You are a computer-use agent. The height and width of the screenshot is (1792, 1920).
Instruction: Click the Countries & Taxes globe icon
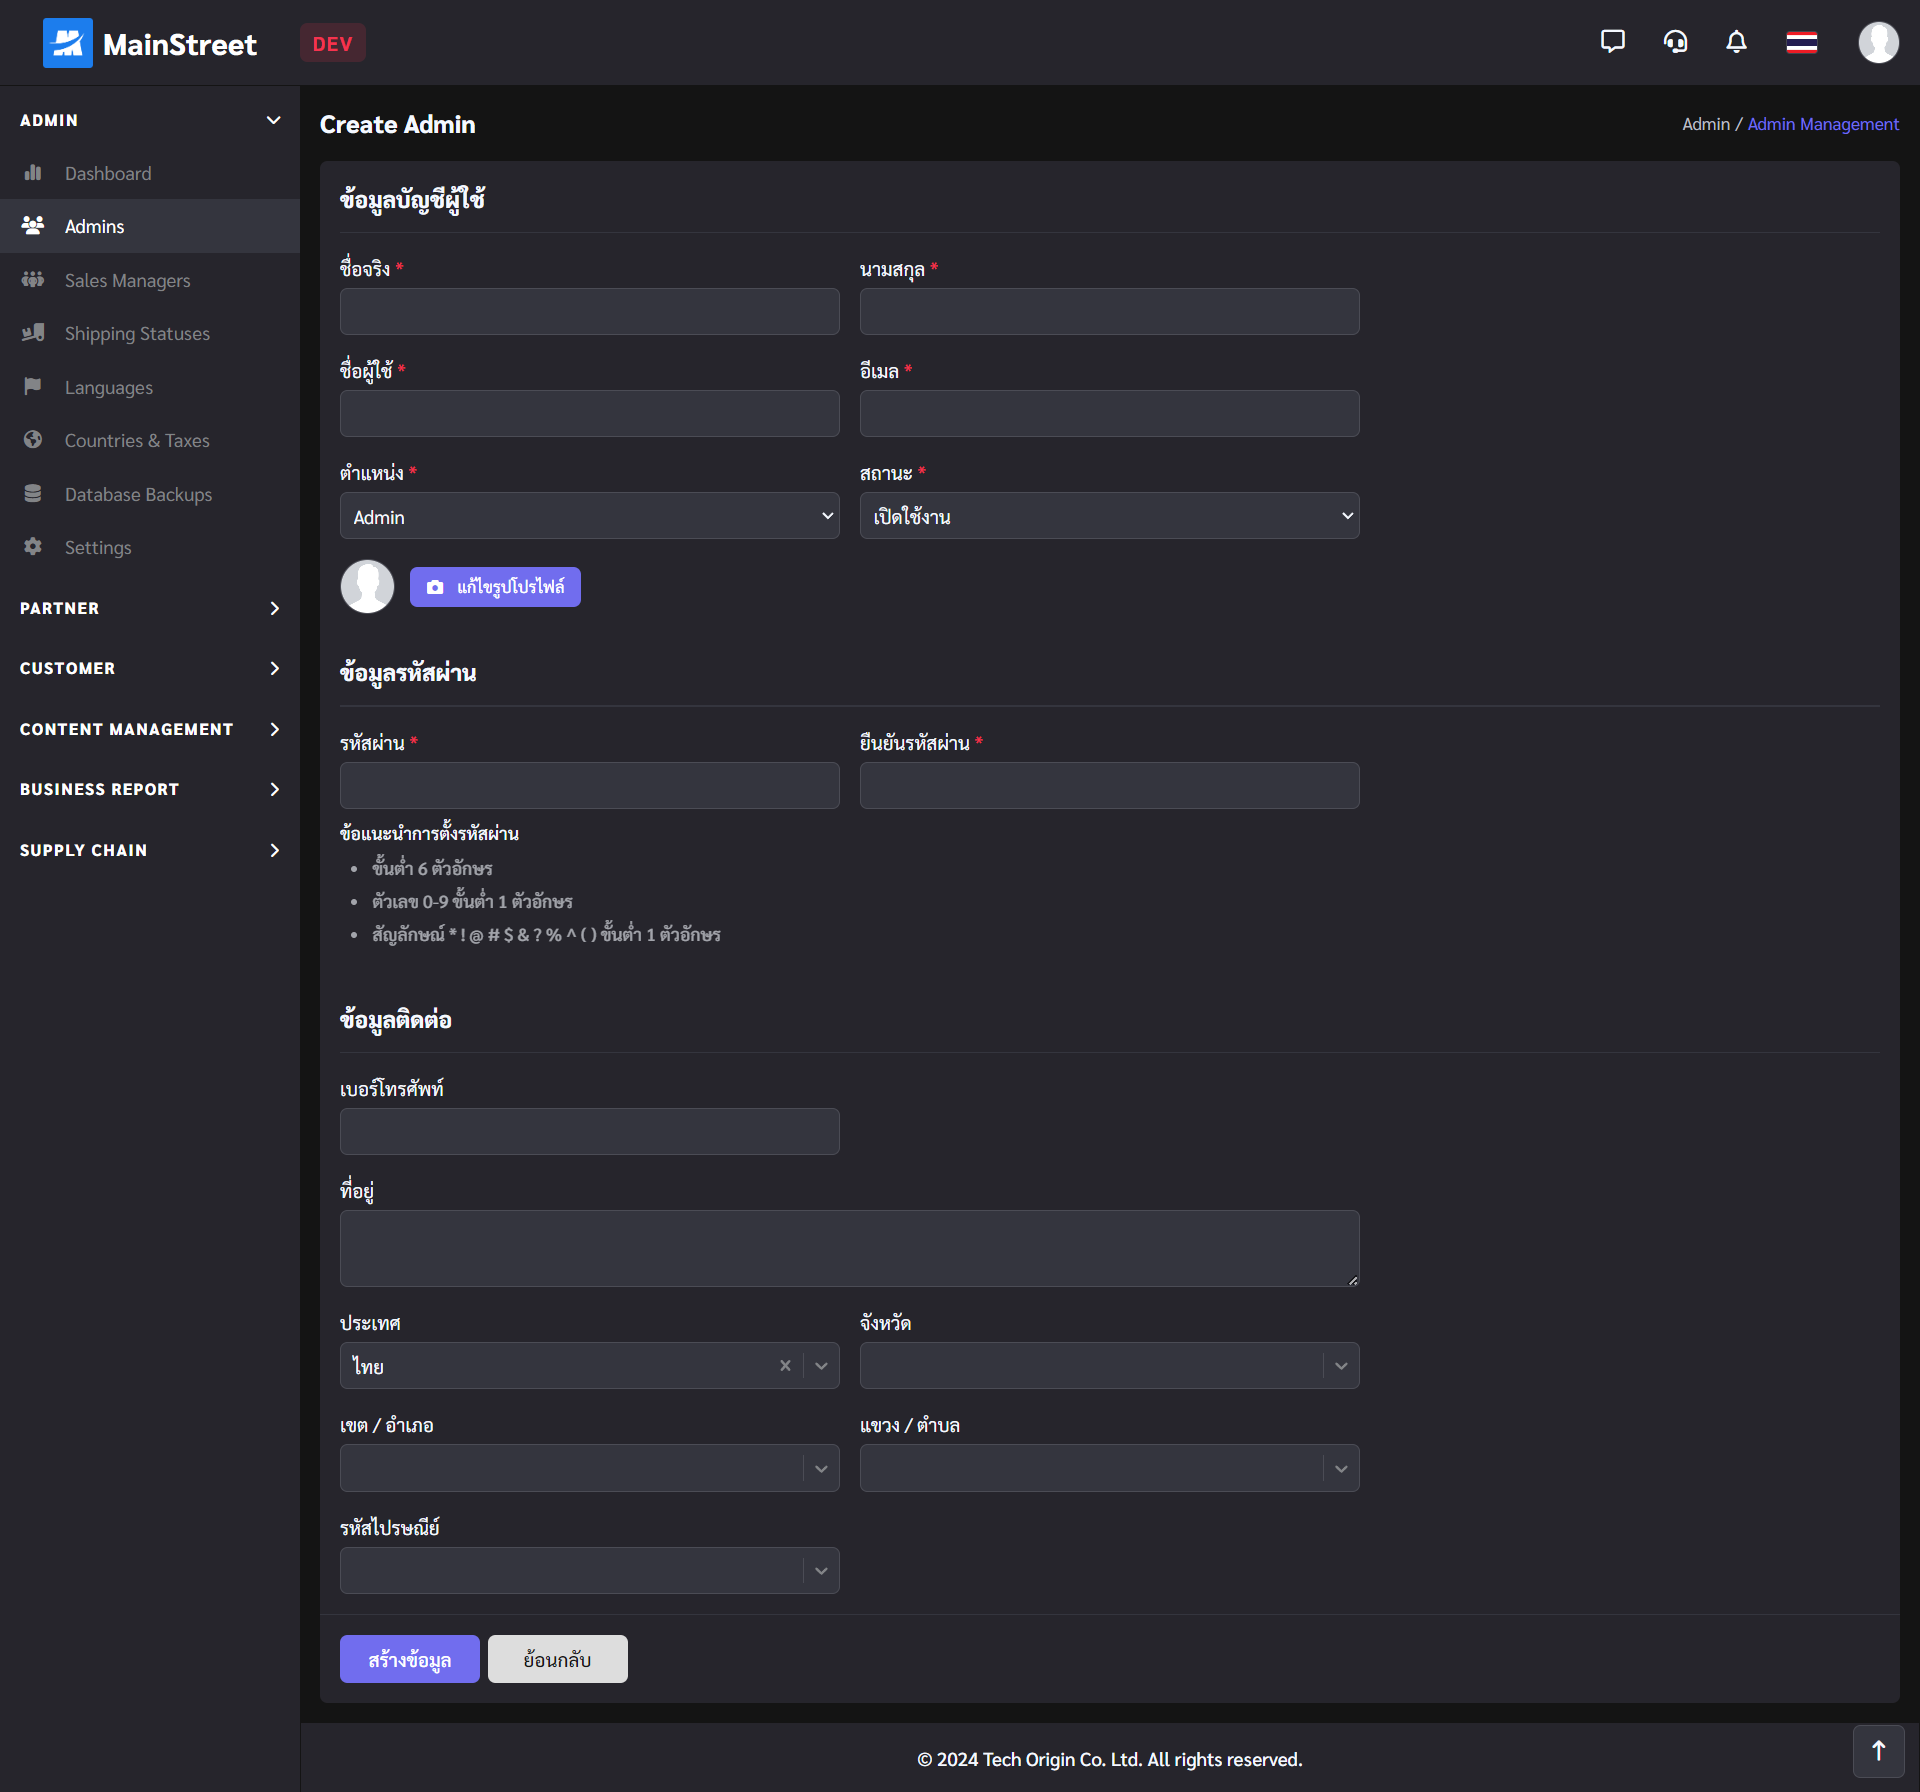33,440
